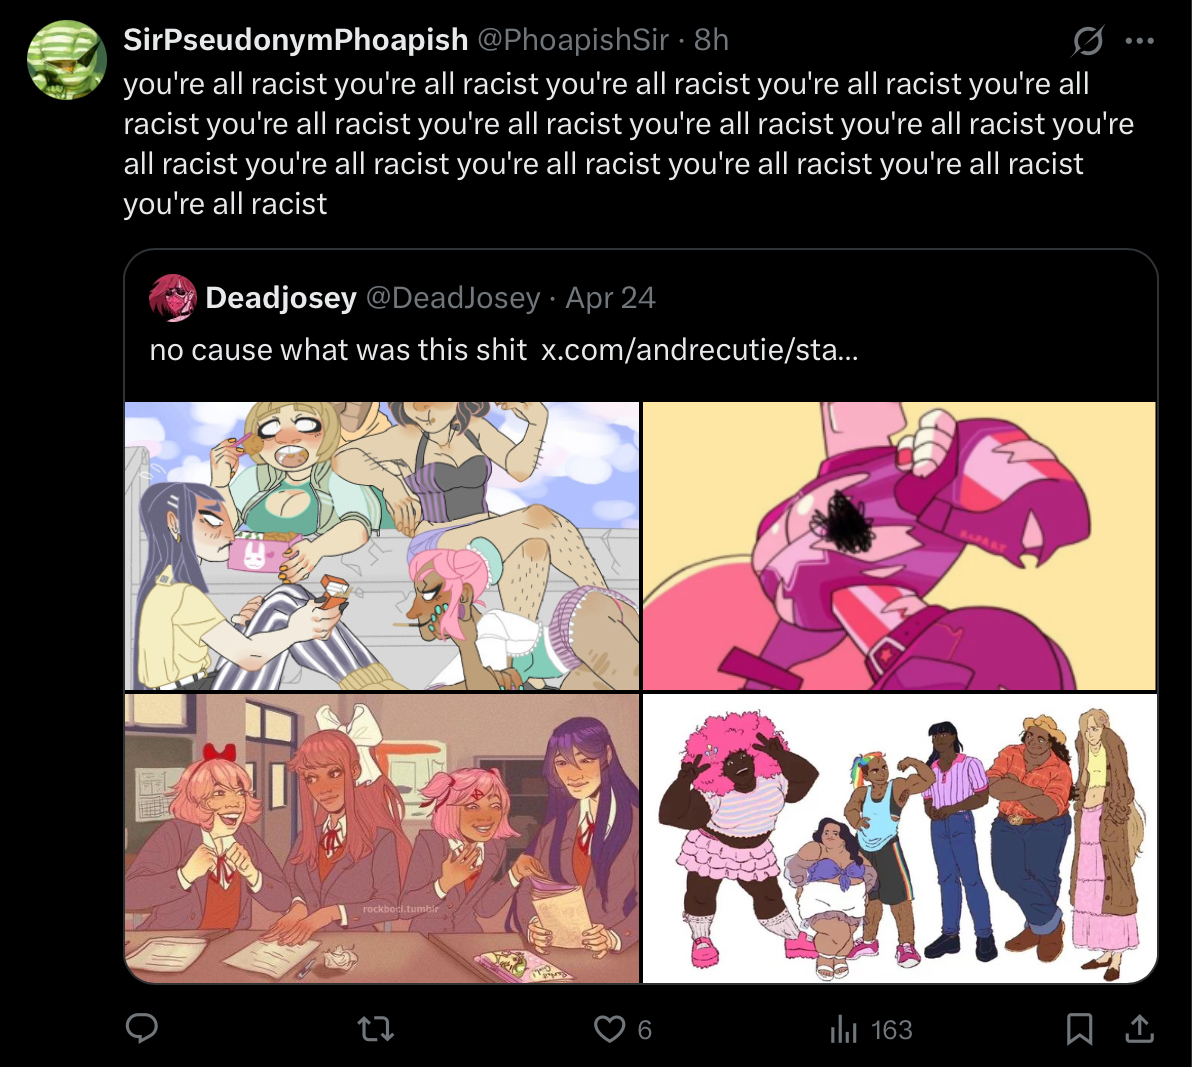Click the @DeadJosey handle

[x=453, y=298]
